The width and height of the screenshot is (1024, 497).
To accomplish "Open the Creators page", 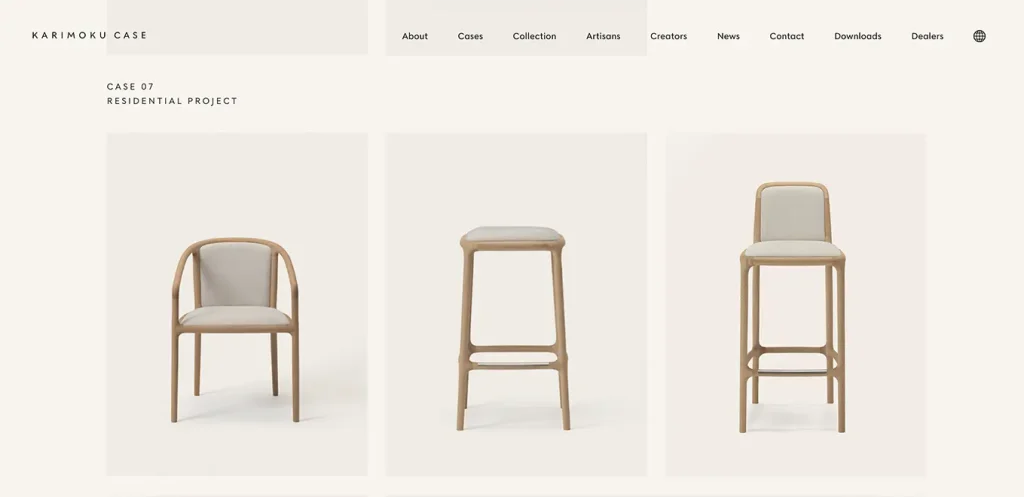I will 668,36.
